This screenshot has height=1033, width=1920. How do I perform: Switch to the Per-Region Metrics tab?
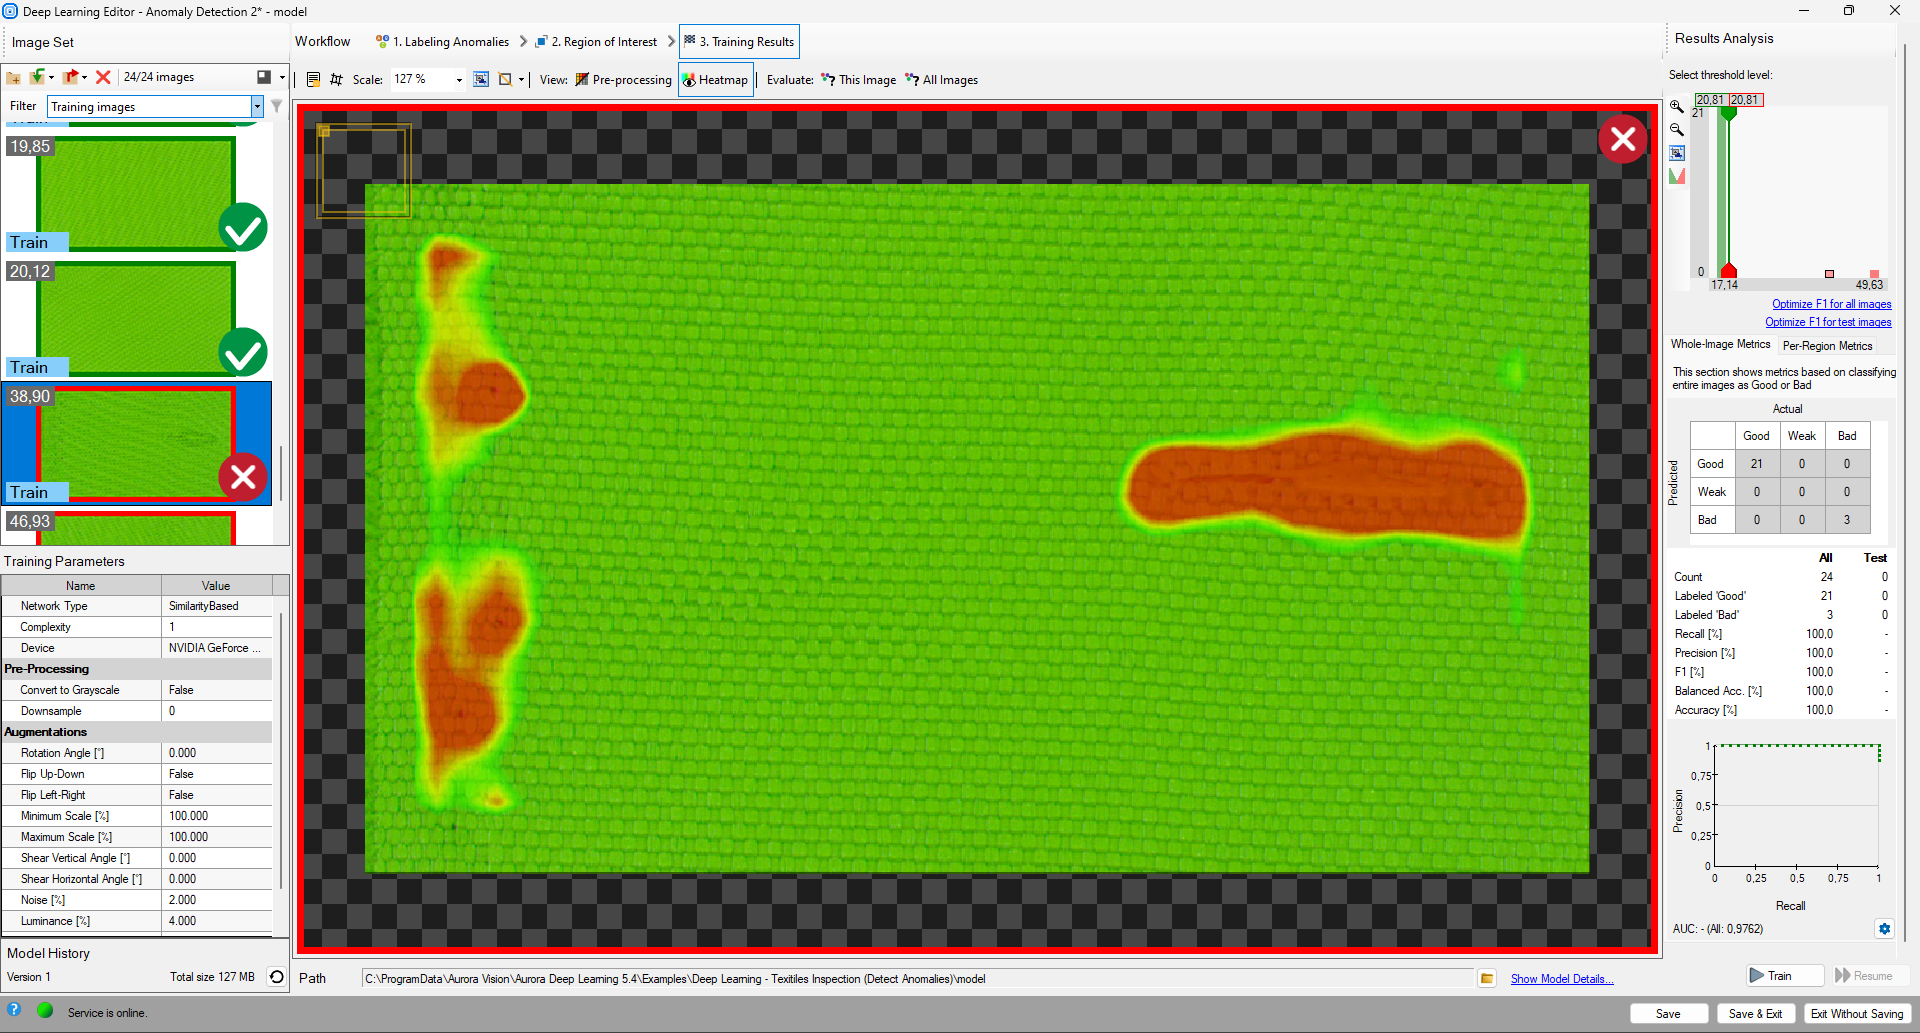pos(1827,346)
